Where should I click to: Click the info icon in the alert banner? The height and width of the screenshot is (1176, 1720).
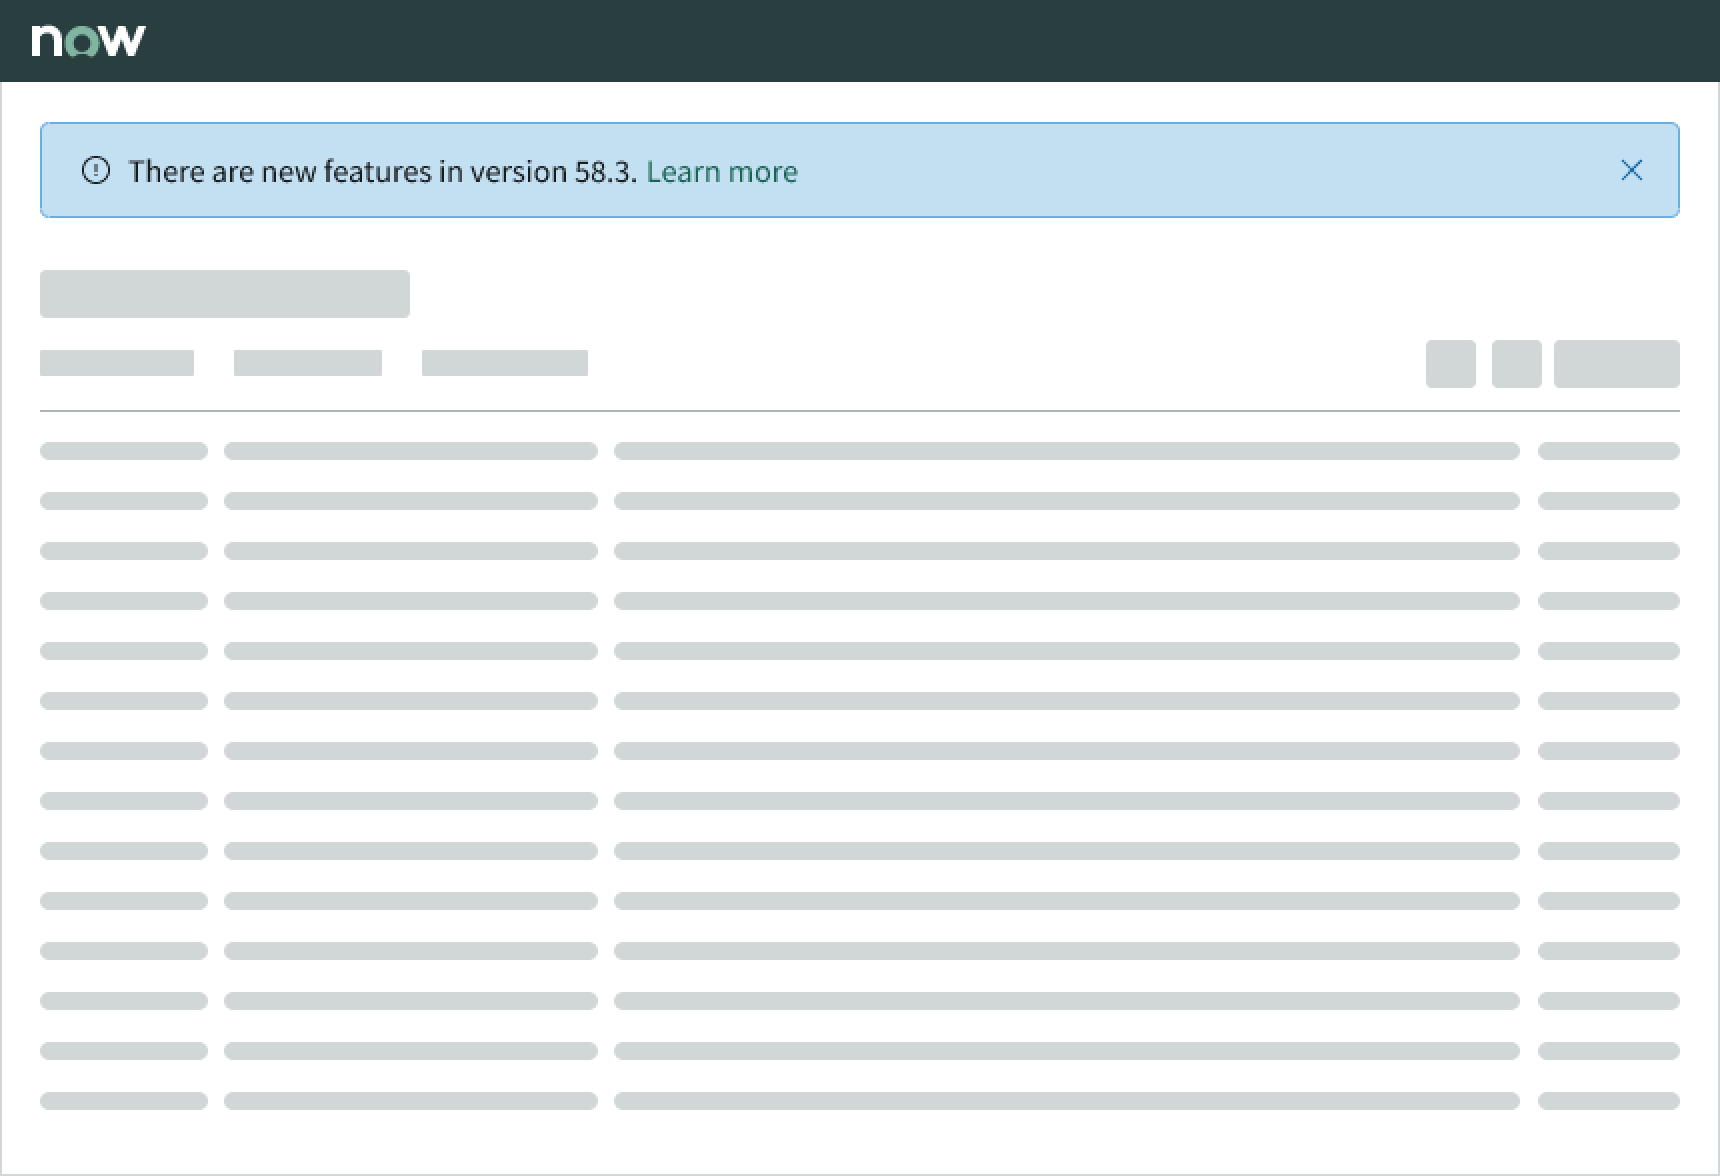pos(96,171)
